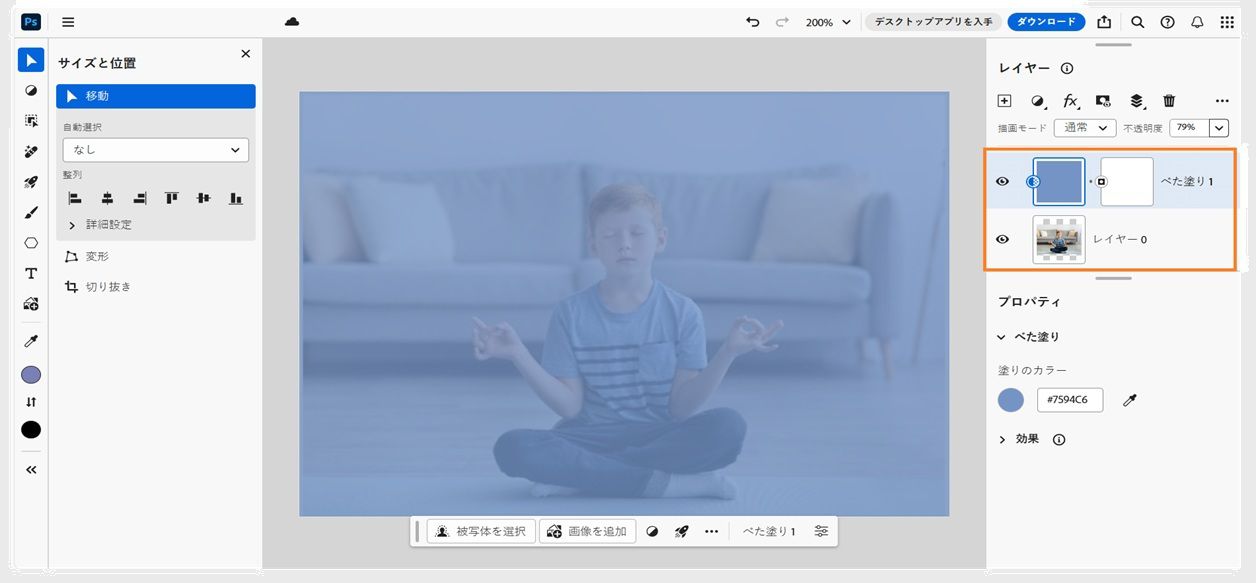
Task: Align horizontal centers
Action: (107, 198)
